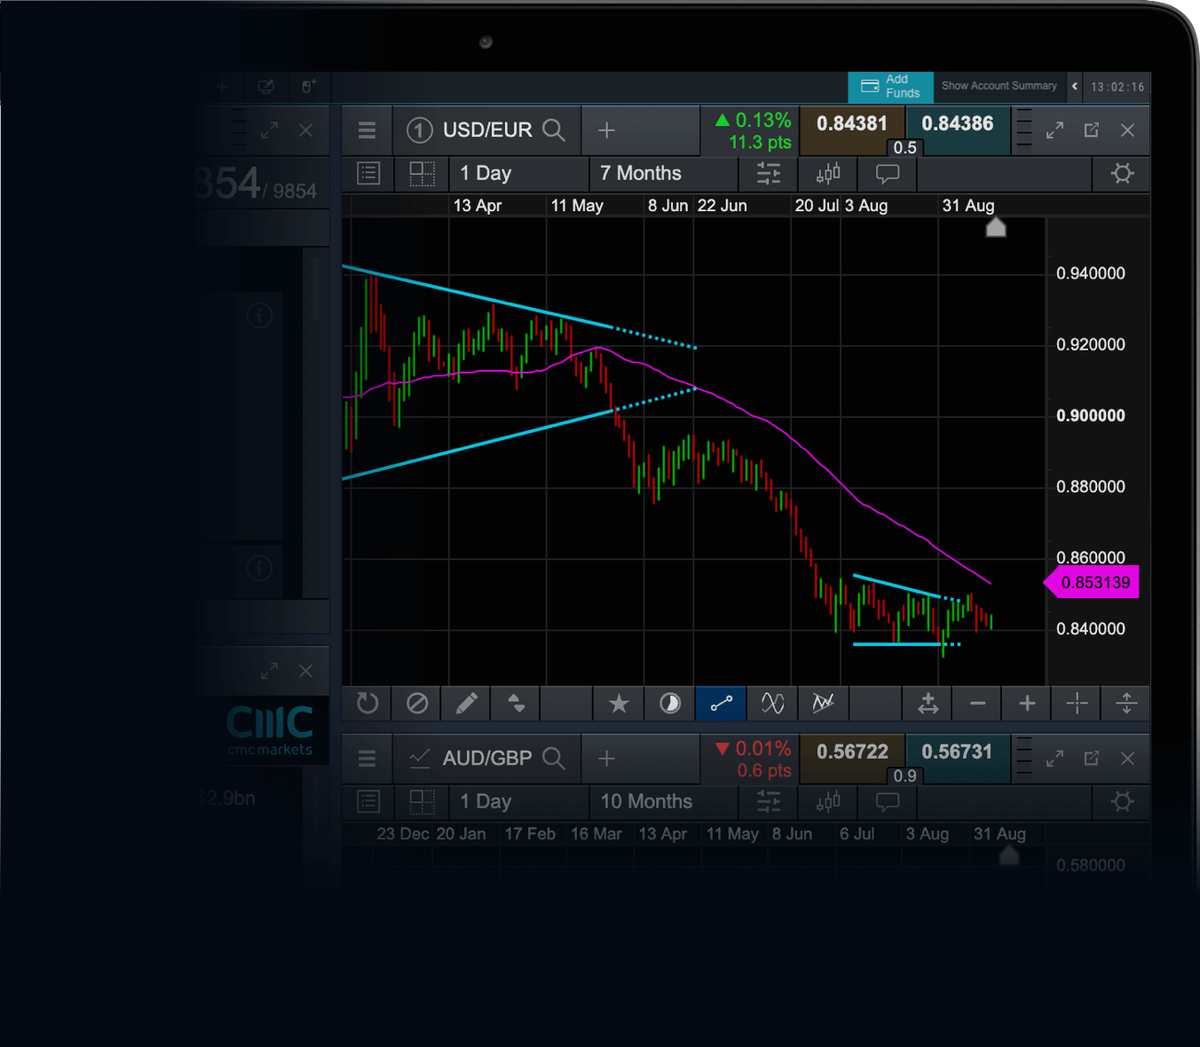Activate the trendline drawing tool
Image resolution: width=1200 pixels, height=1047 pixels.
click(721, 703)
